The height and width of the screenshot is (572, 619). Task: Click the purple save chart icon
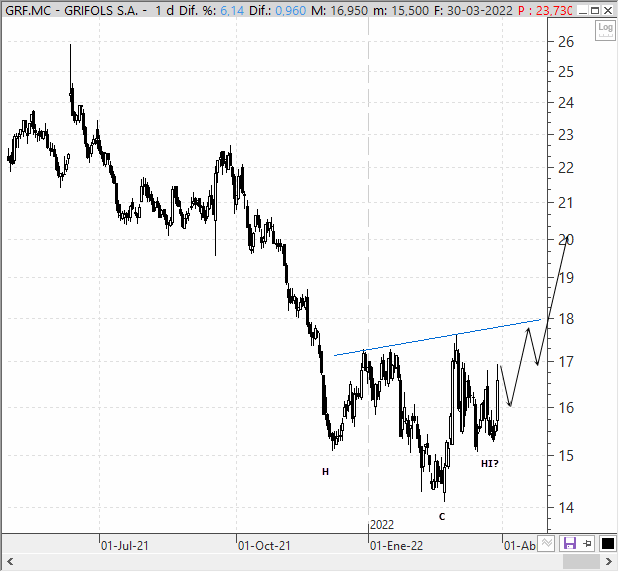click(x=570, y=544)
